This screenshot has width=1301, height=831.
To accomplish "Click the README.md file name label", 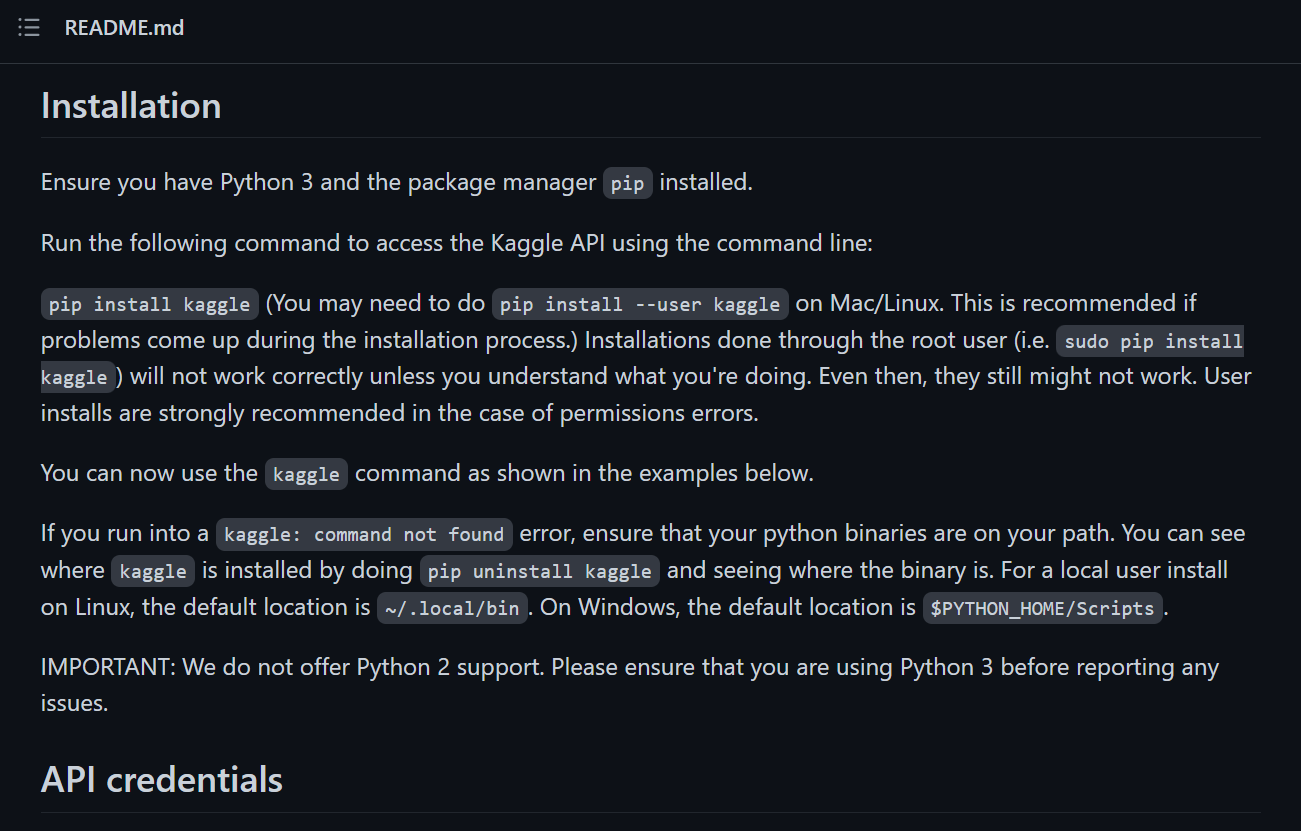I will (x=124, y=28).
